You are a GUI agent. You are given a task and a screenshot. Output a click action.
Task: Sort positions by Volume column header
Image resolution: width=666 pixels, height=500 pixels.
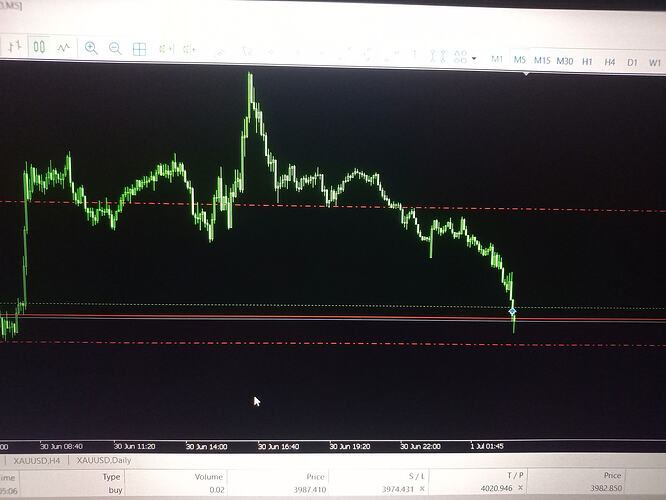tap(209, 477)
